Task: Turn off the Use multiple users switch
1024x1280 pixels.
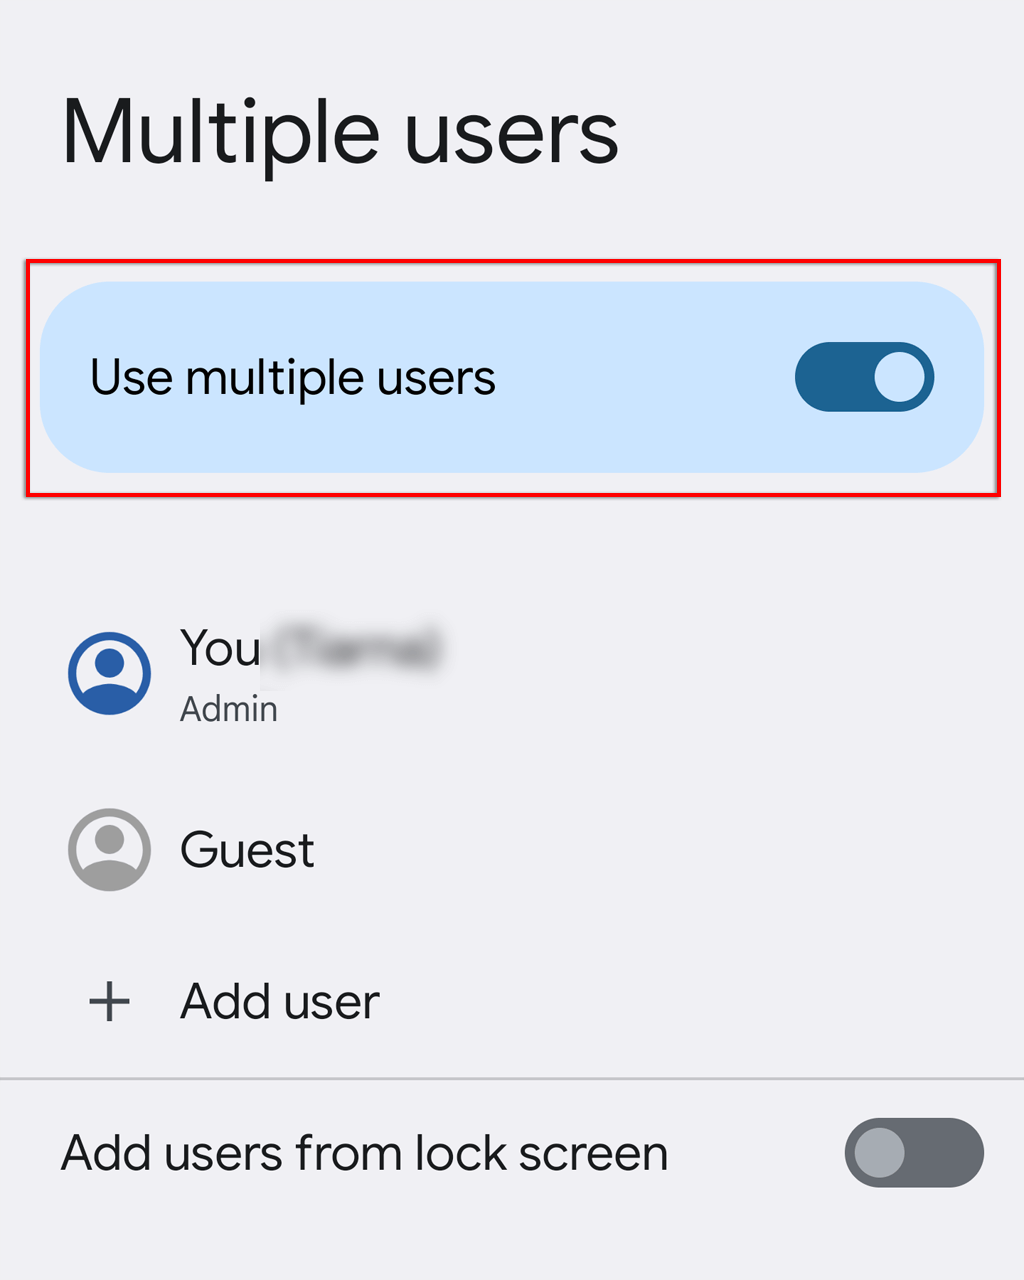Action: point(864,378)
